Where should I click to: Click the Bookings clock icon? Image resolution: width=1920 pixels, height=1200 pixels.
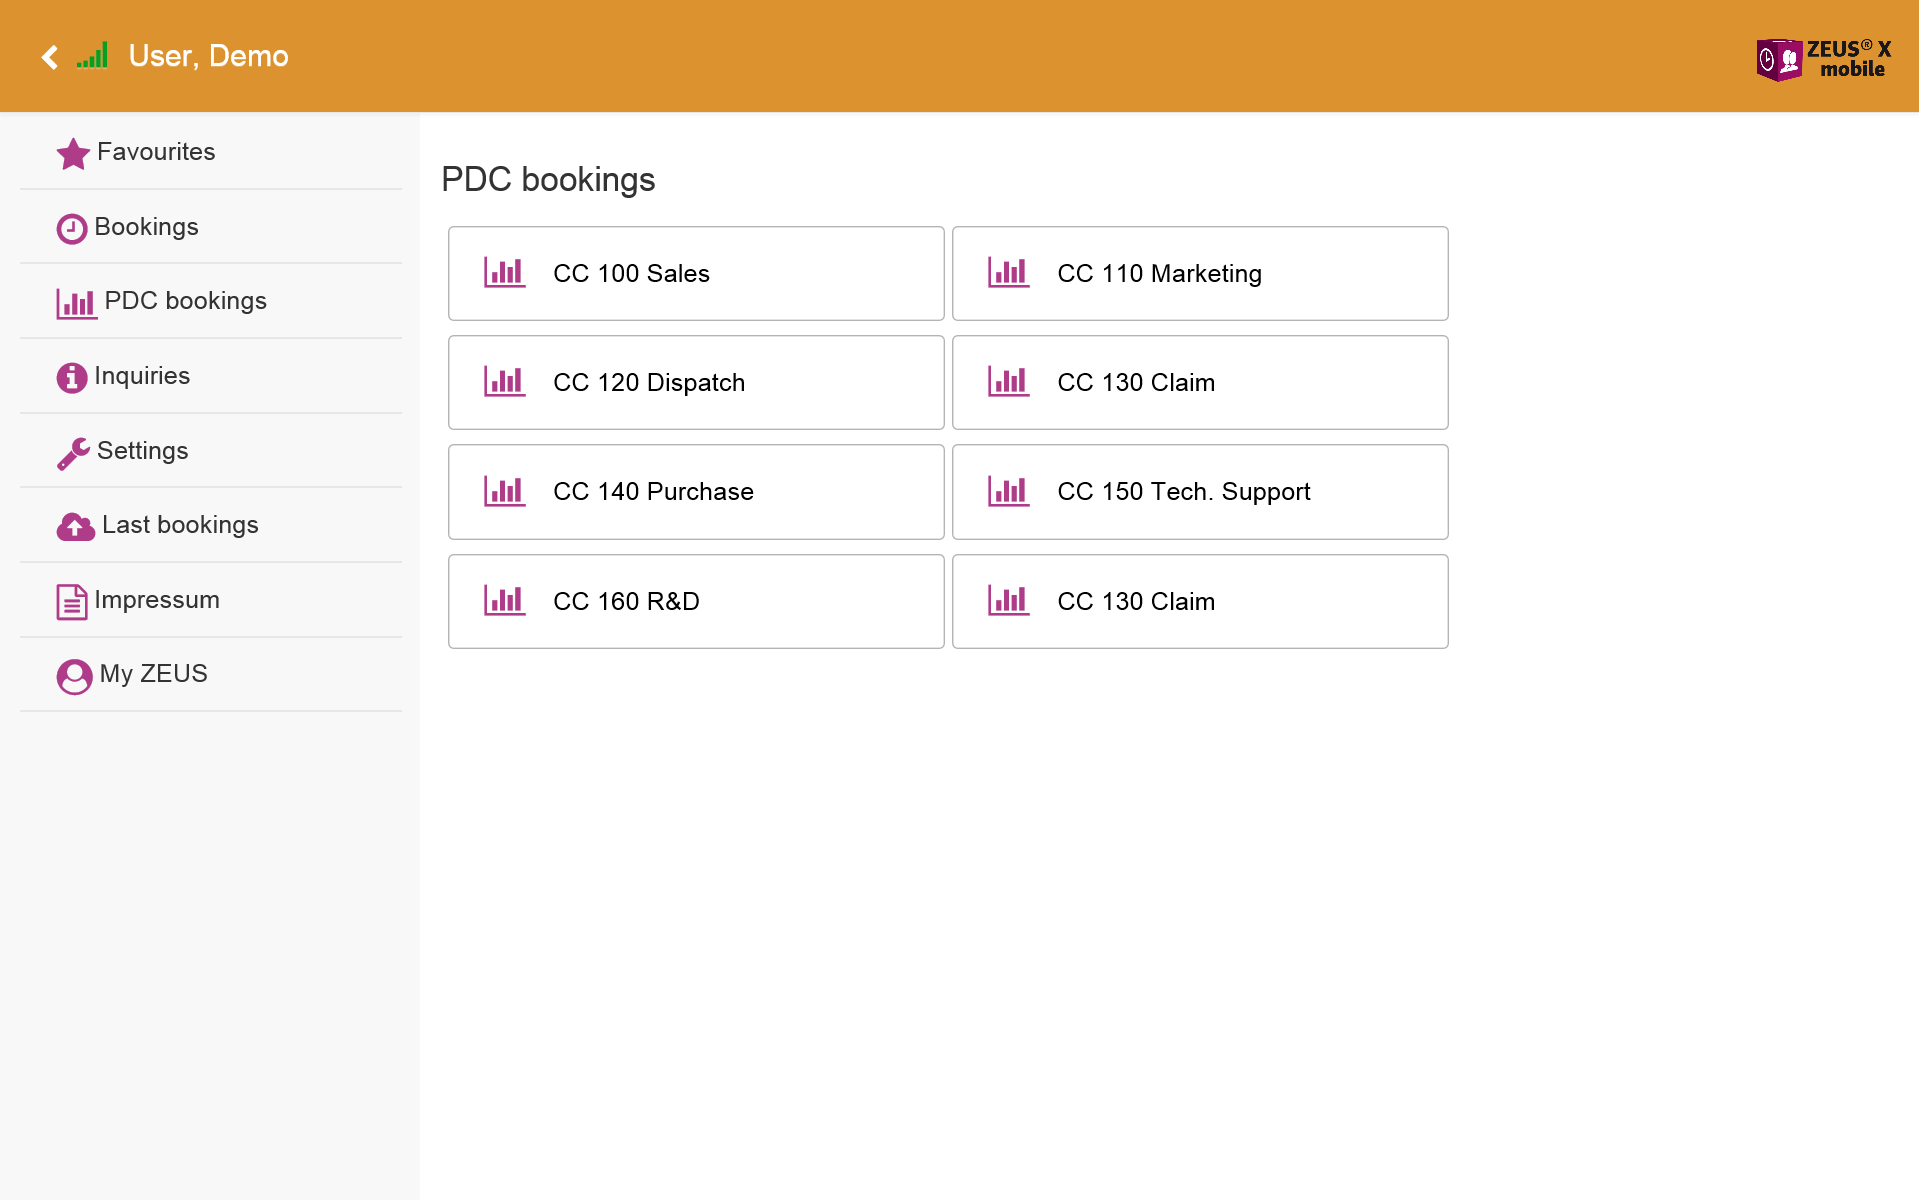point(71,229)
